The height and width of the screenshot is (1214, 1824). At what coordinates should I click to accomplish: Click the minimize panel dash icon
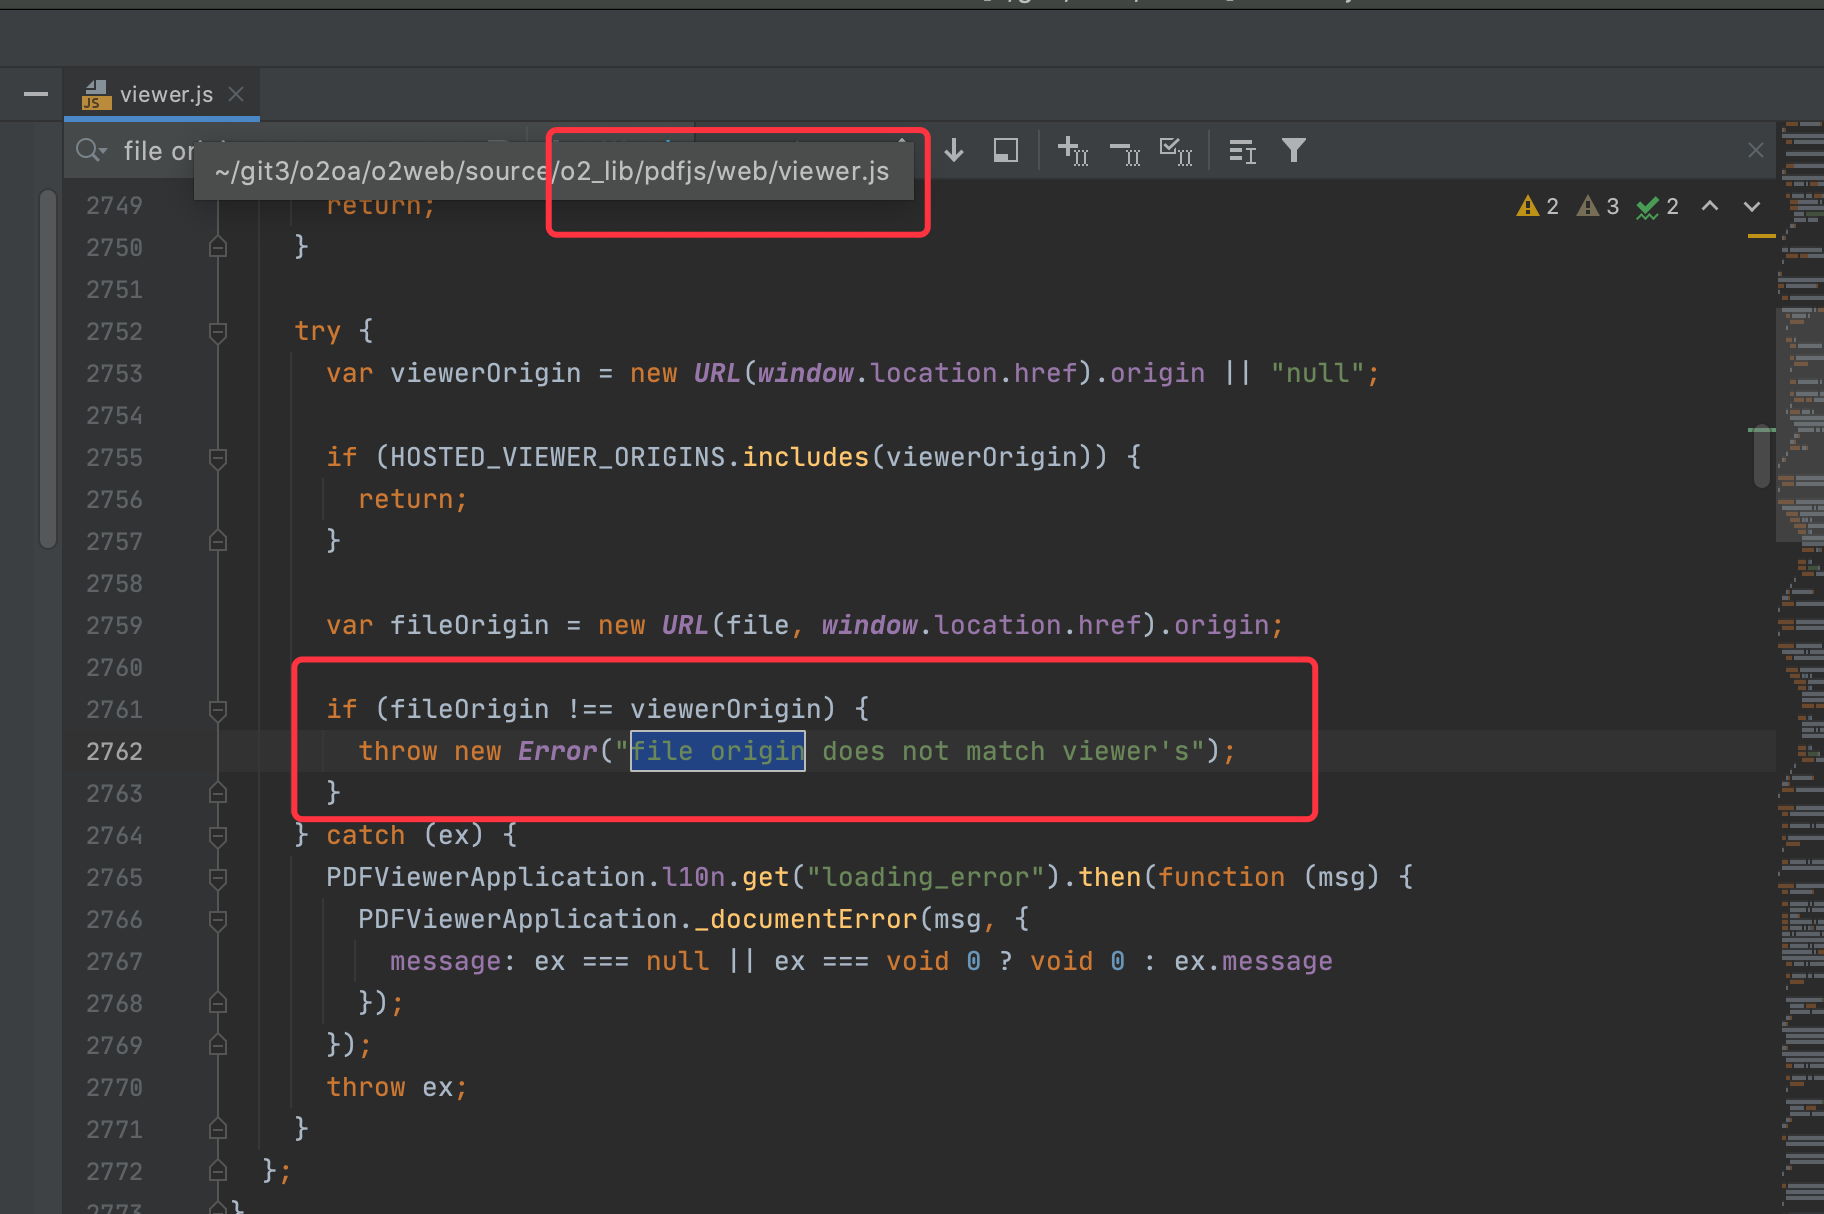pos(36,94)
